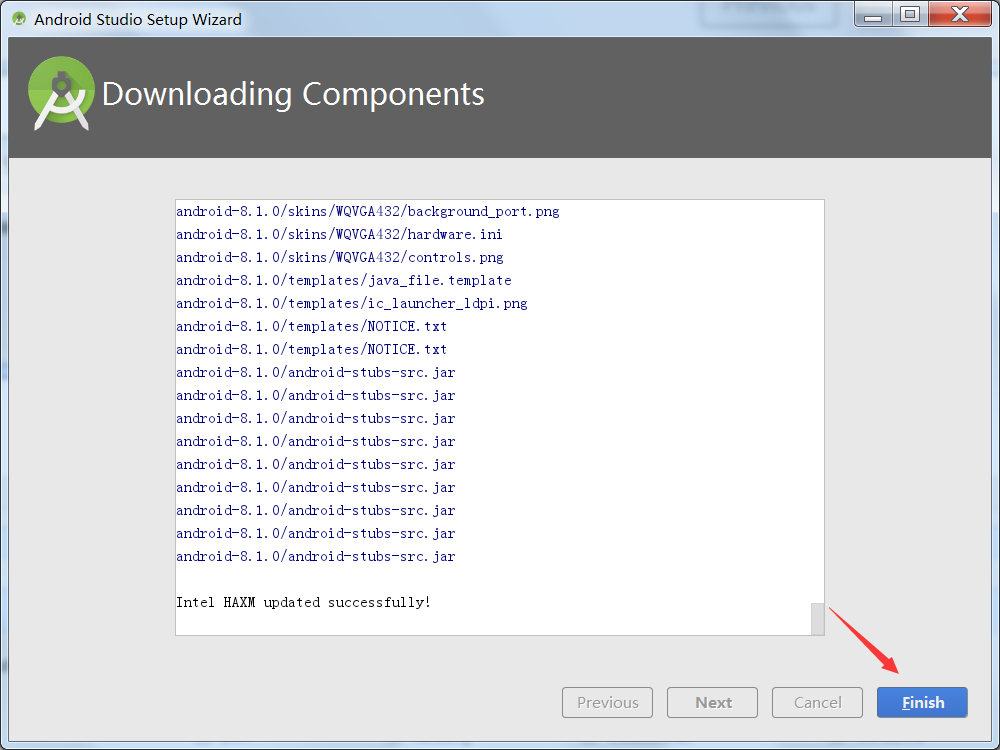Viewport: 1000px width, 750px height.
Task: Minimize the Setup Wizard window
Action: pyautogui.click(x=873, y=15)
